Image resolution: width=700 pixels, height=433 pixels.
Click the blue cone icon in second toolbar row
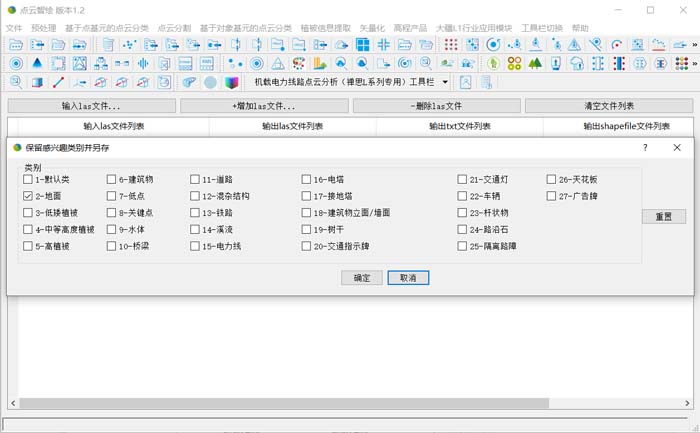[x=37, y=63]
